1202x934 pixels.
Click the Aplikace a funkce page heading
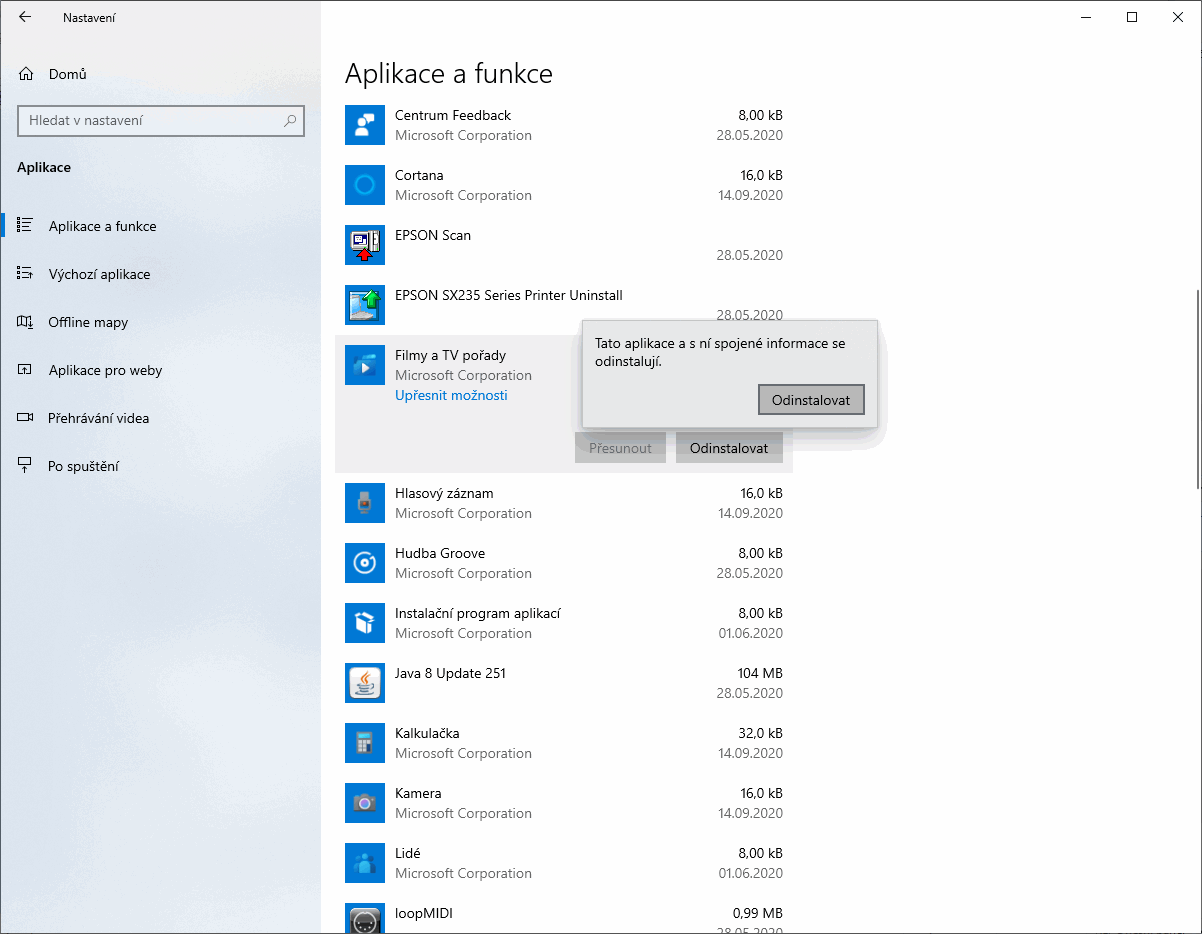449,73
